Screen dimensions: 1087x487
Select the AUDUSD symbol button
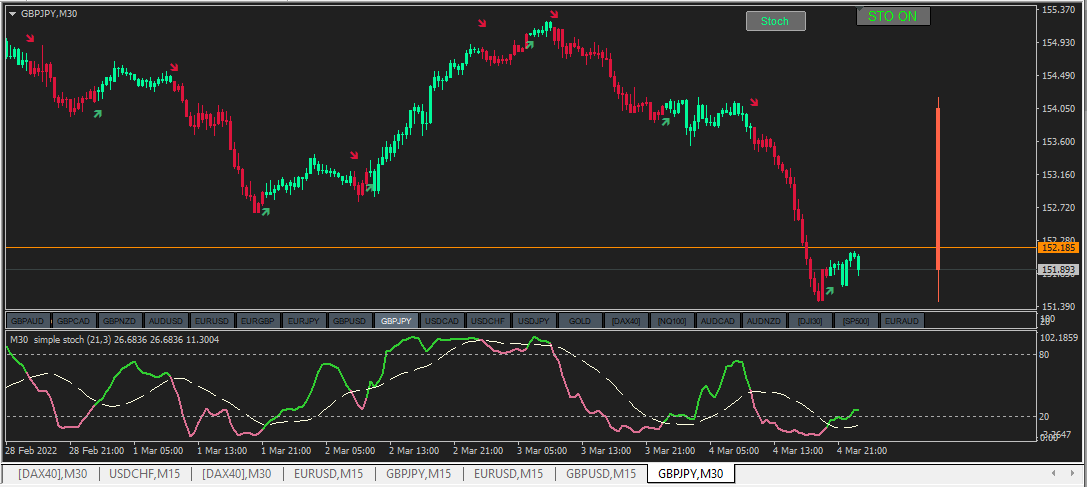tap(166, 321)
